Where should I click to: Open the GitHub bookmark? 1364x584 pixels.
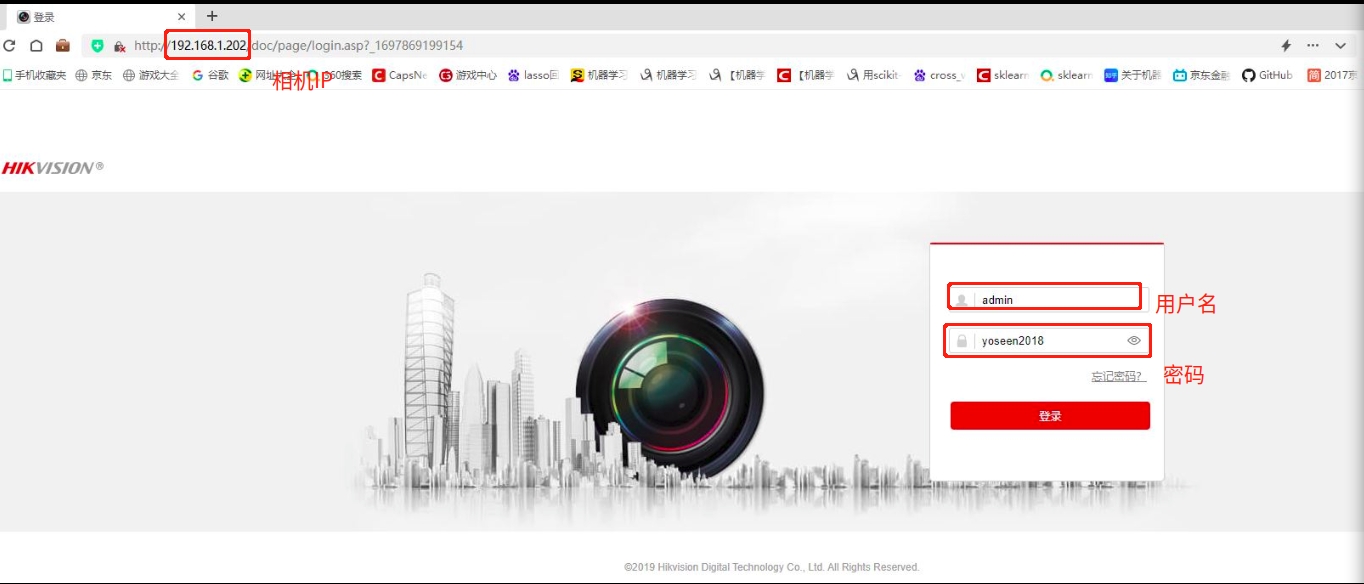1267,75
